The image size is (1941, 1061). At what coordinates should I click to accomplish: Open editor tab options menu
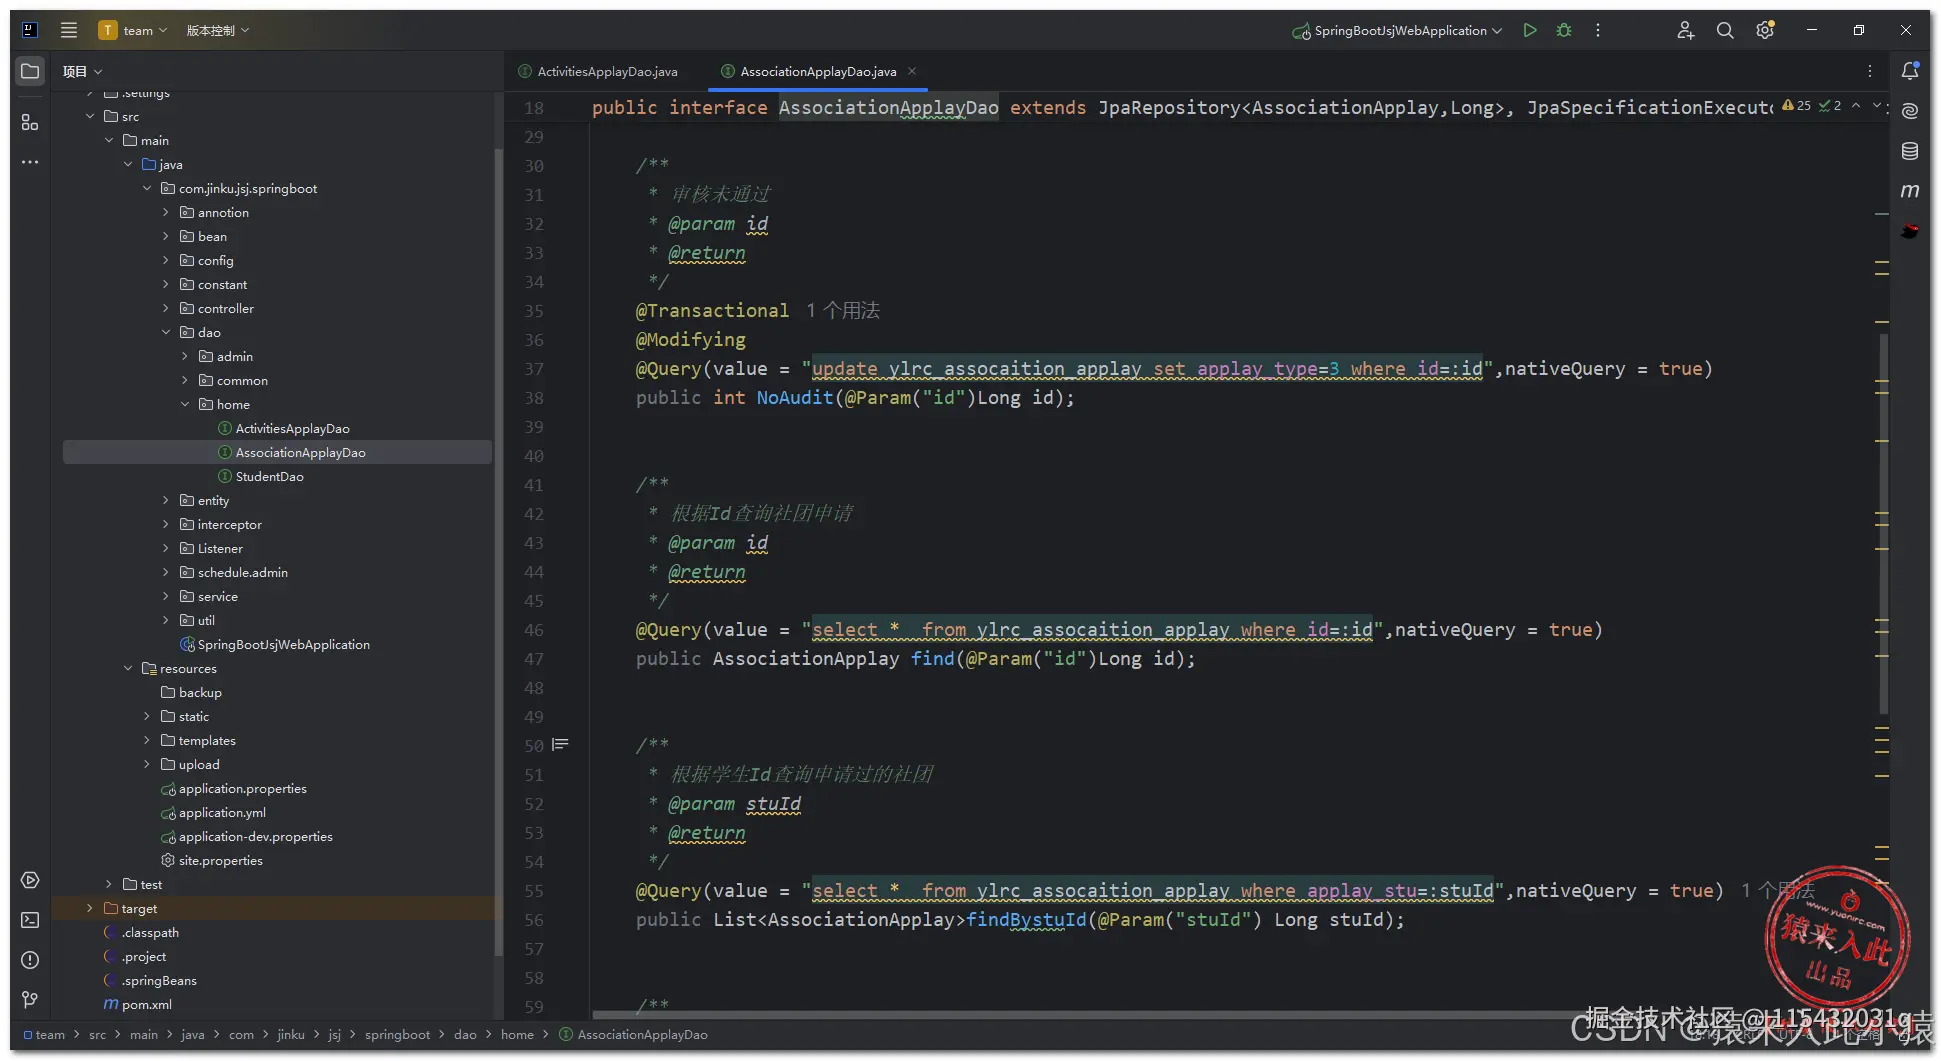point(1870,71)
